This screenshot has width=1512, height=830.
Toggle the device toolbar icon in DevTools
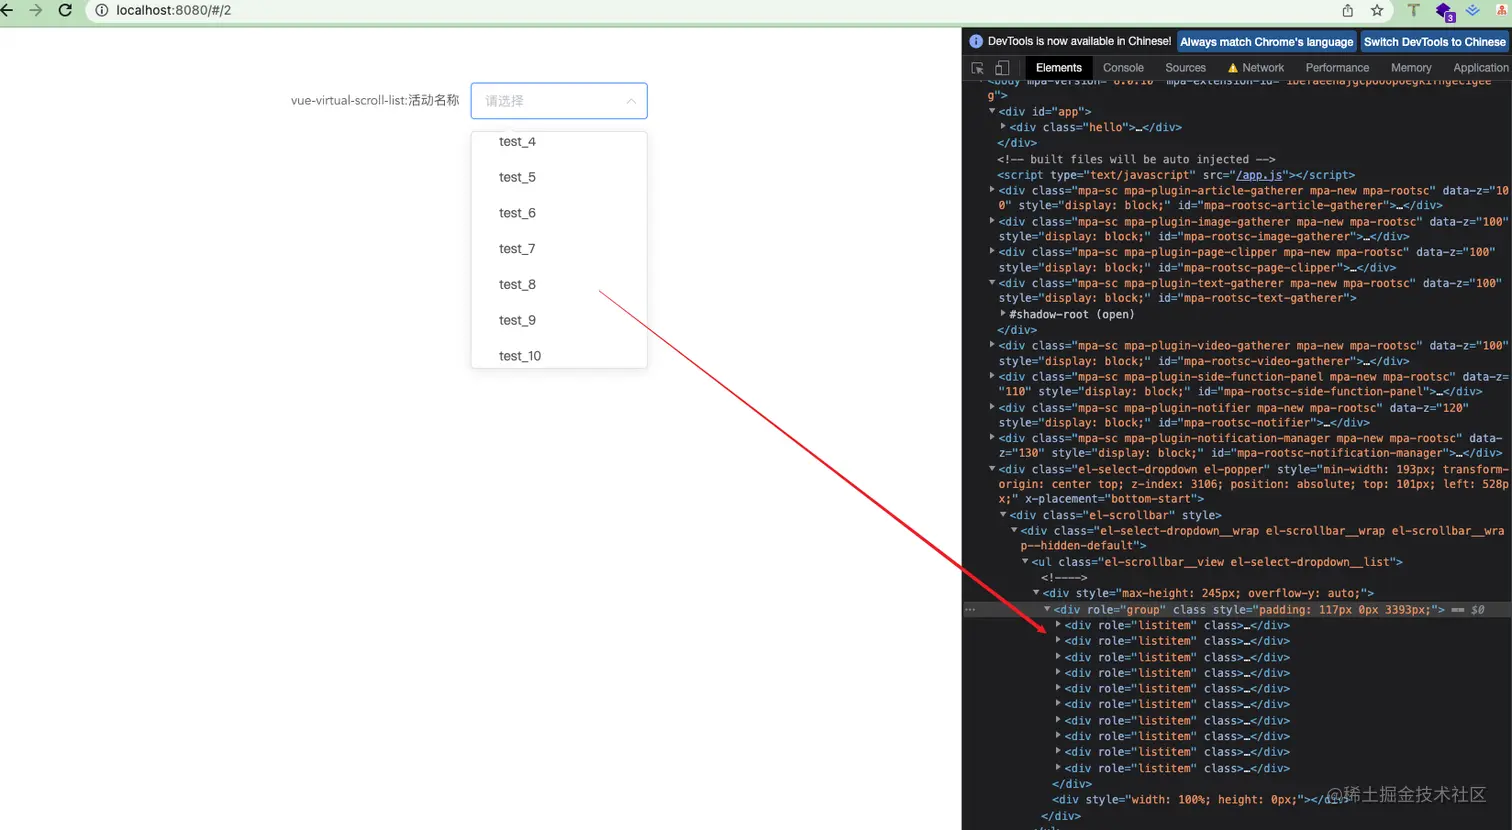pos(1002,68)
